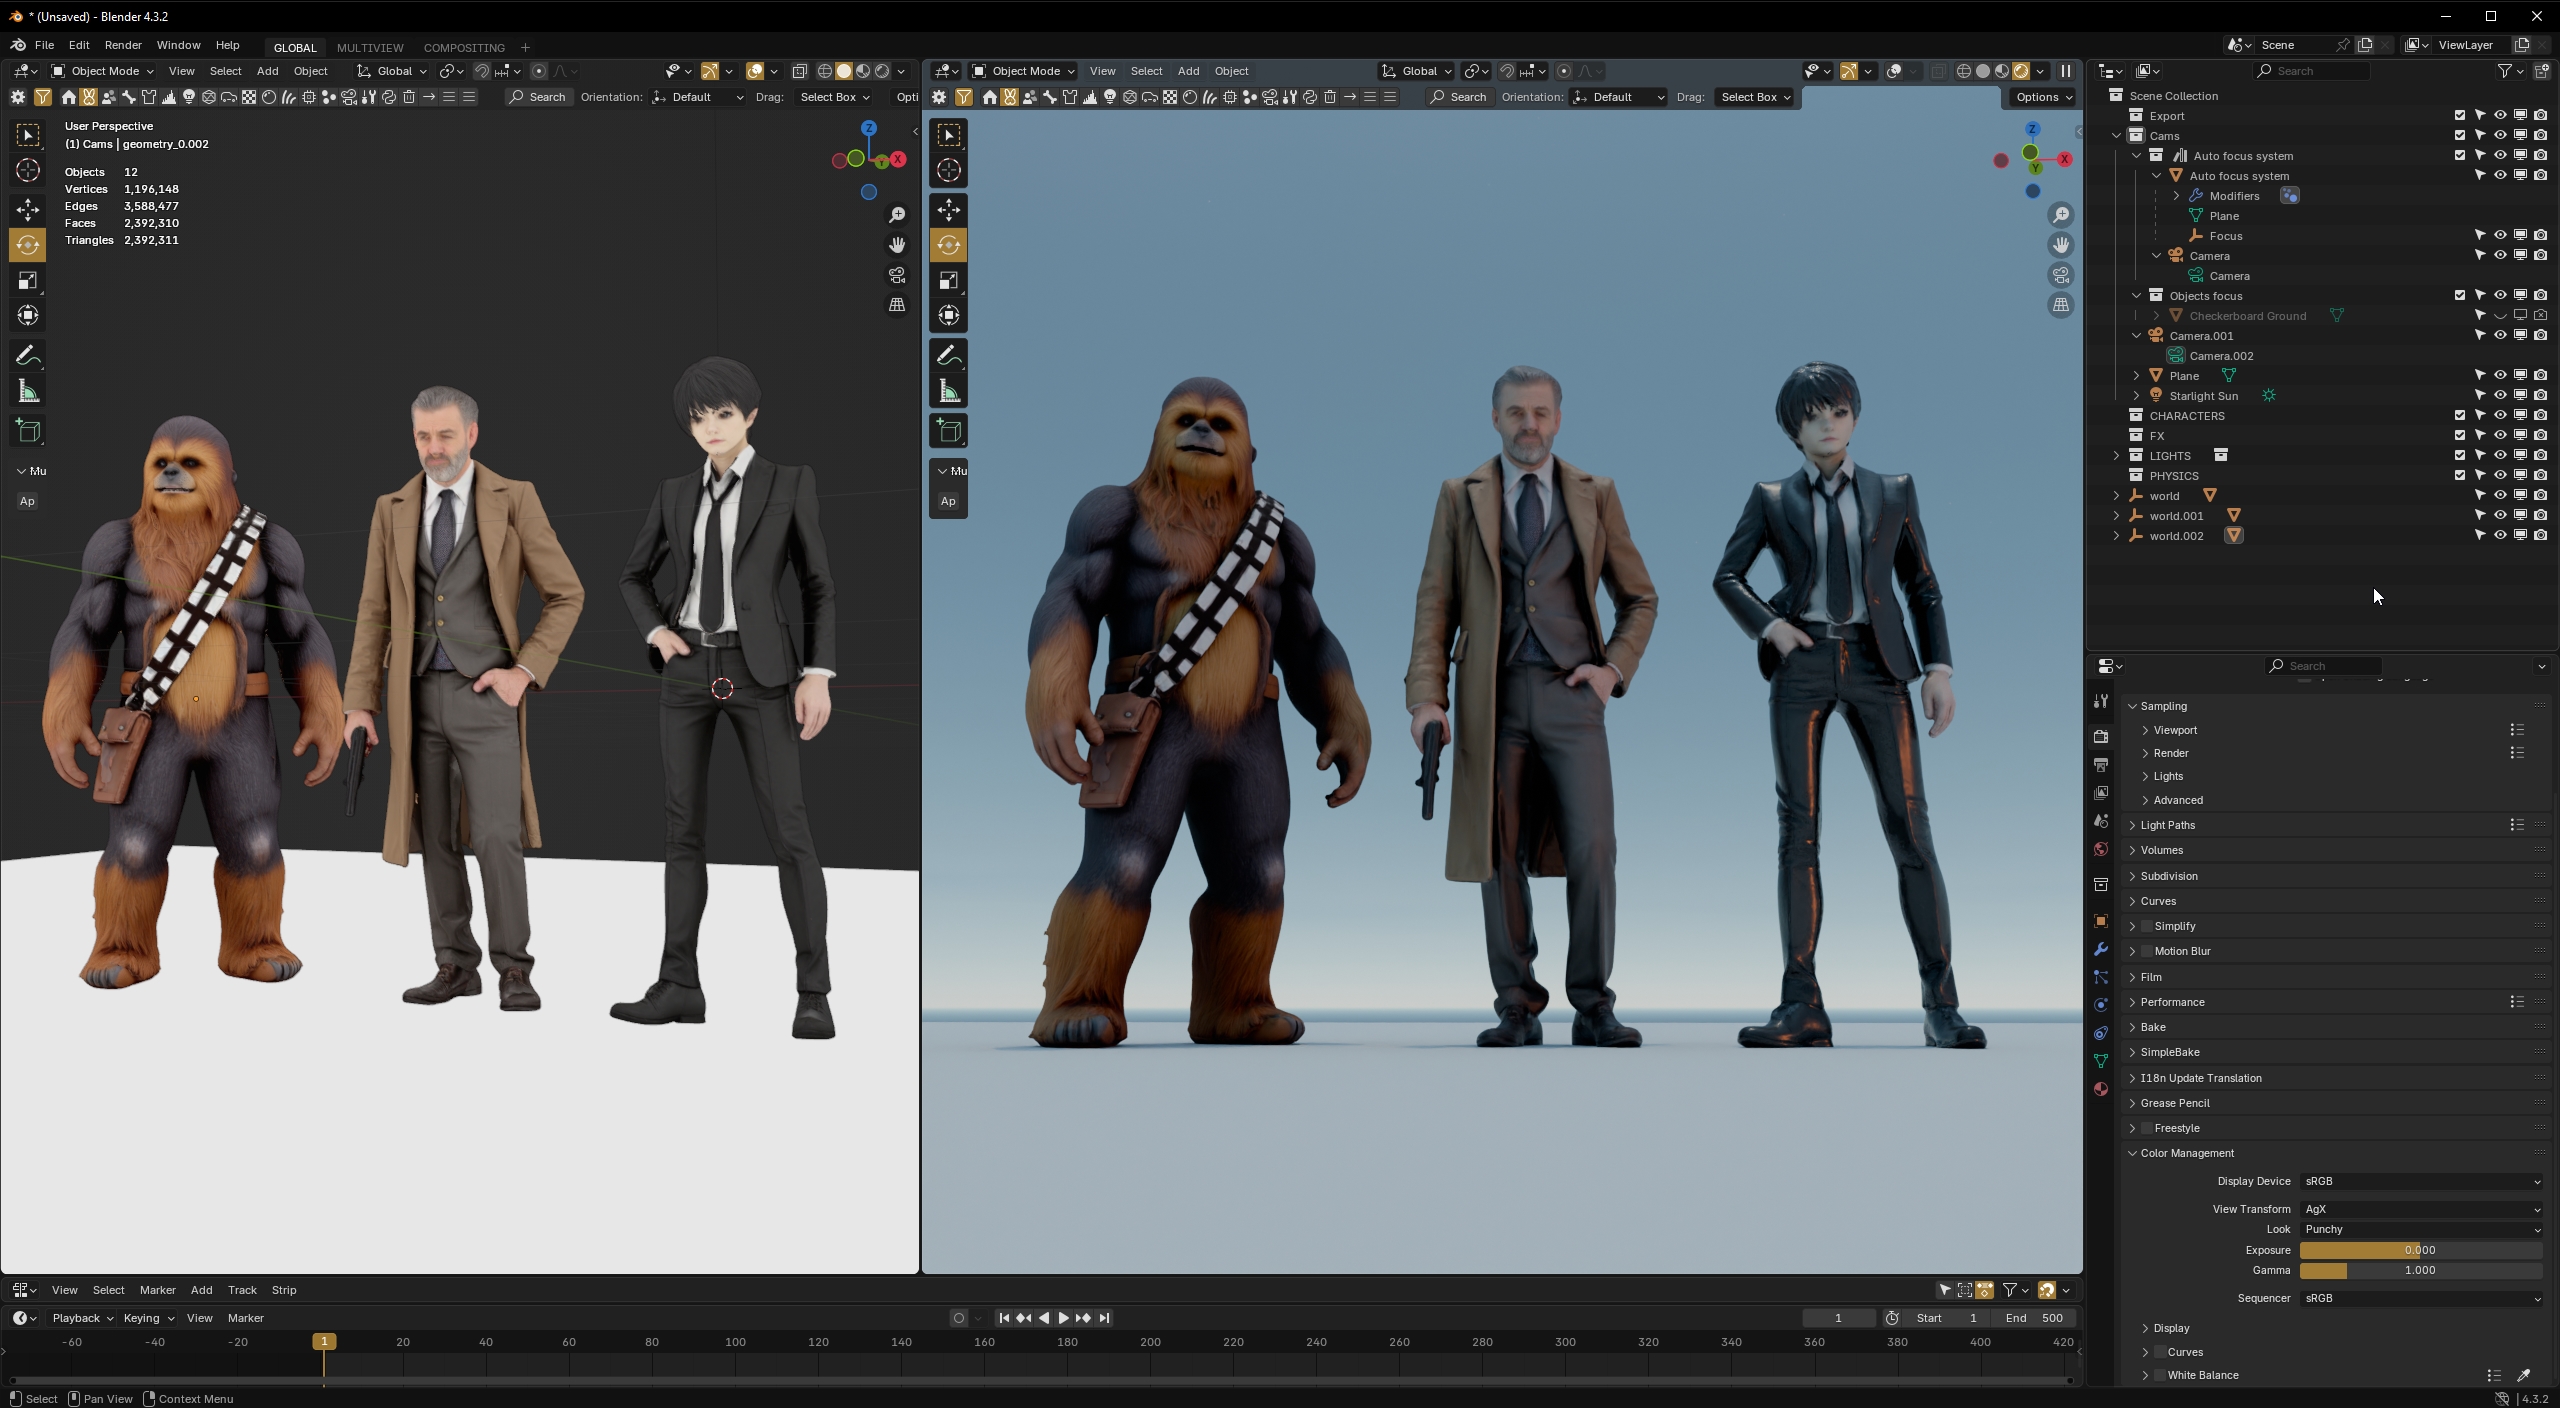This screenshot has width=2560, height=1408.
Task: Switch right viewport to solid shading
Action: point(1983,71)
